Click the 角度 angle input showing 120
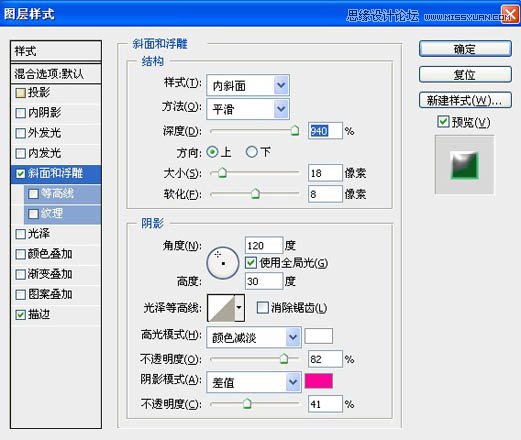The image size is (521, 440). pyautogui.click(x=264, y=246)
